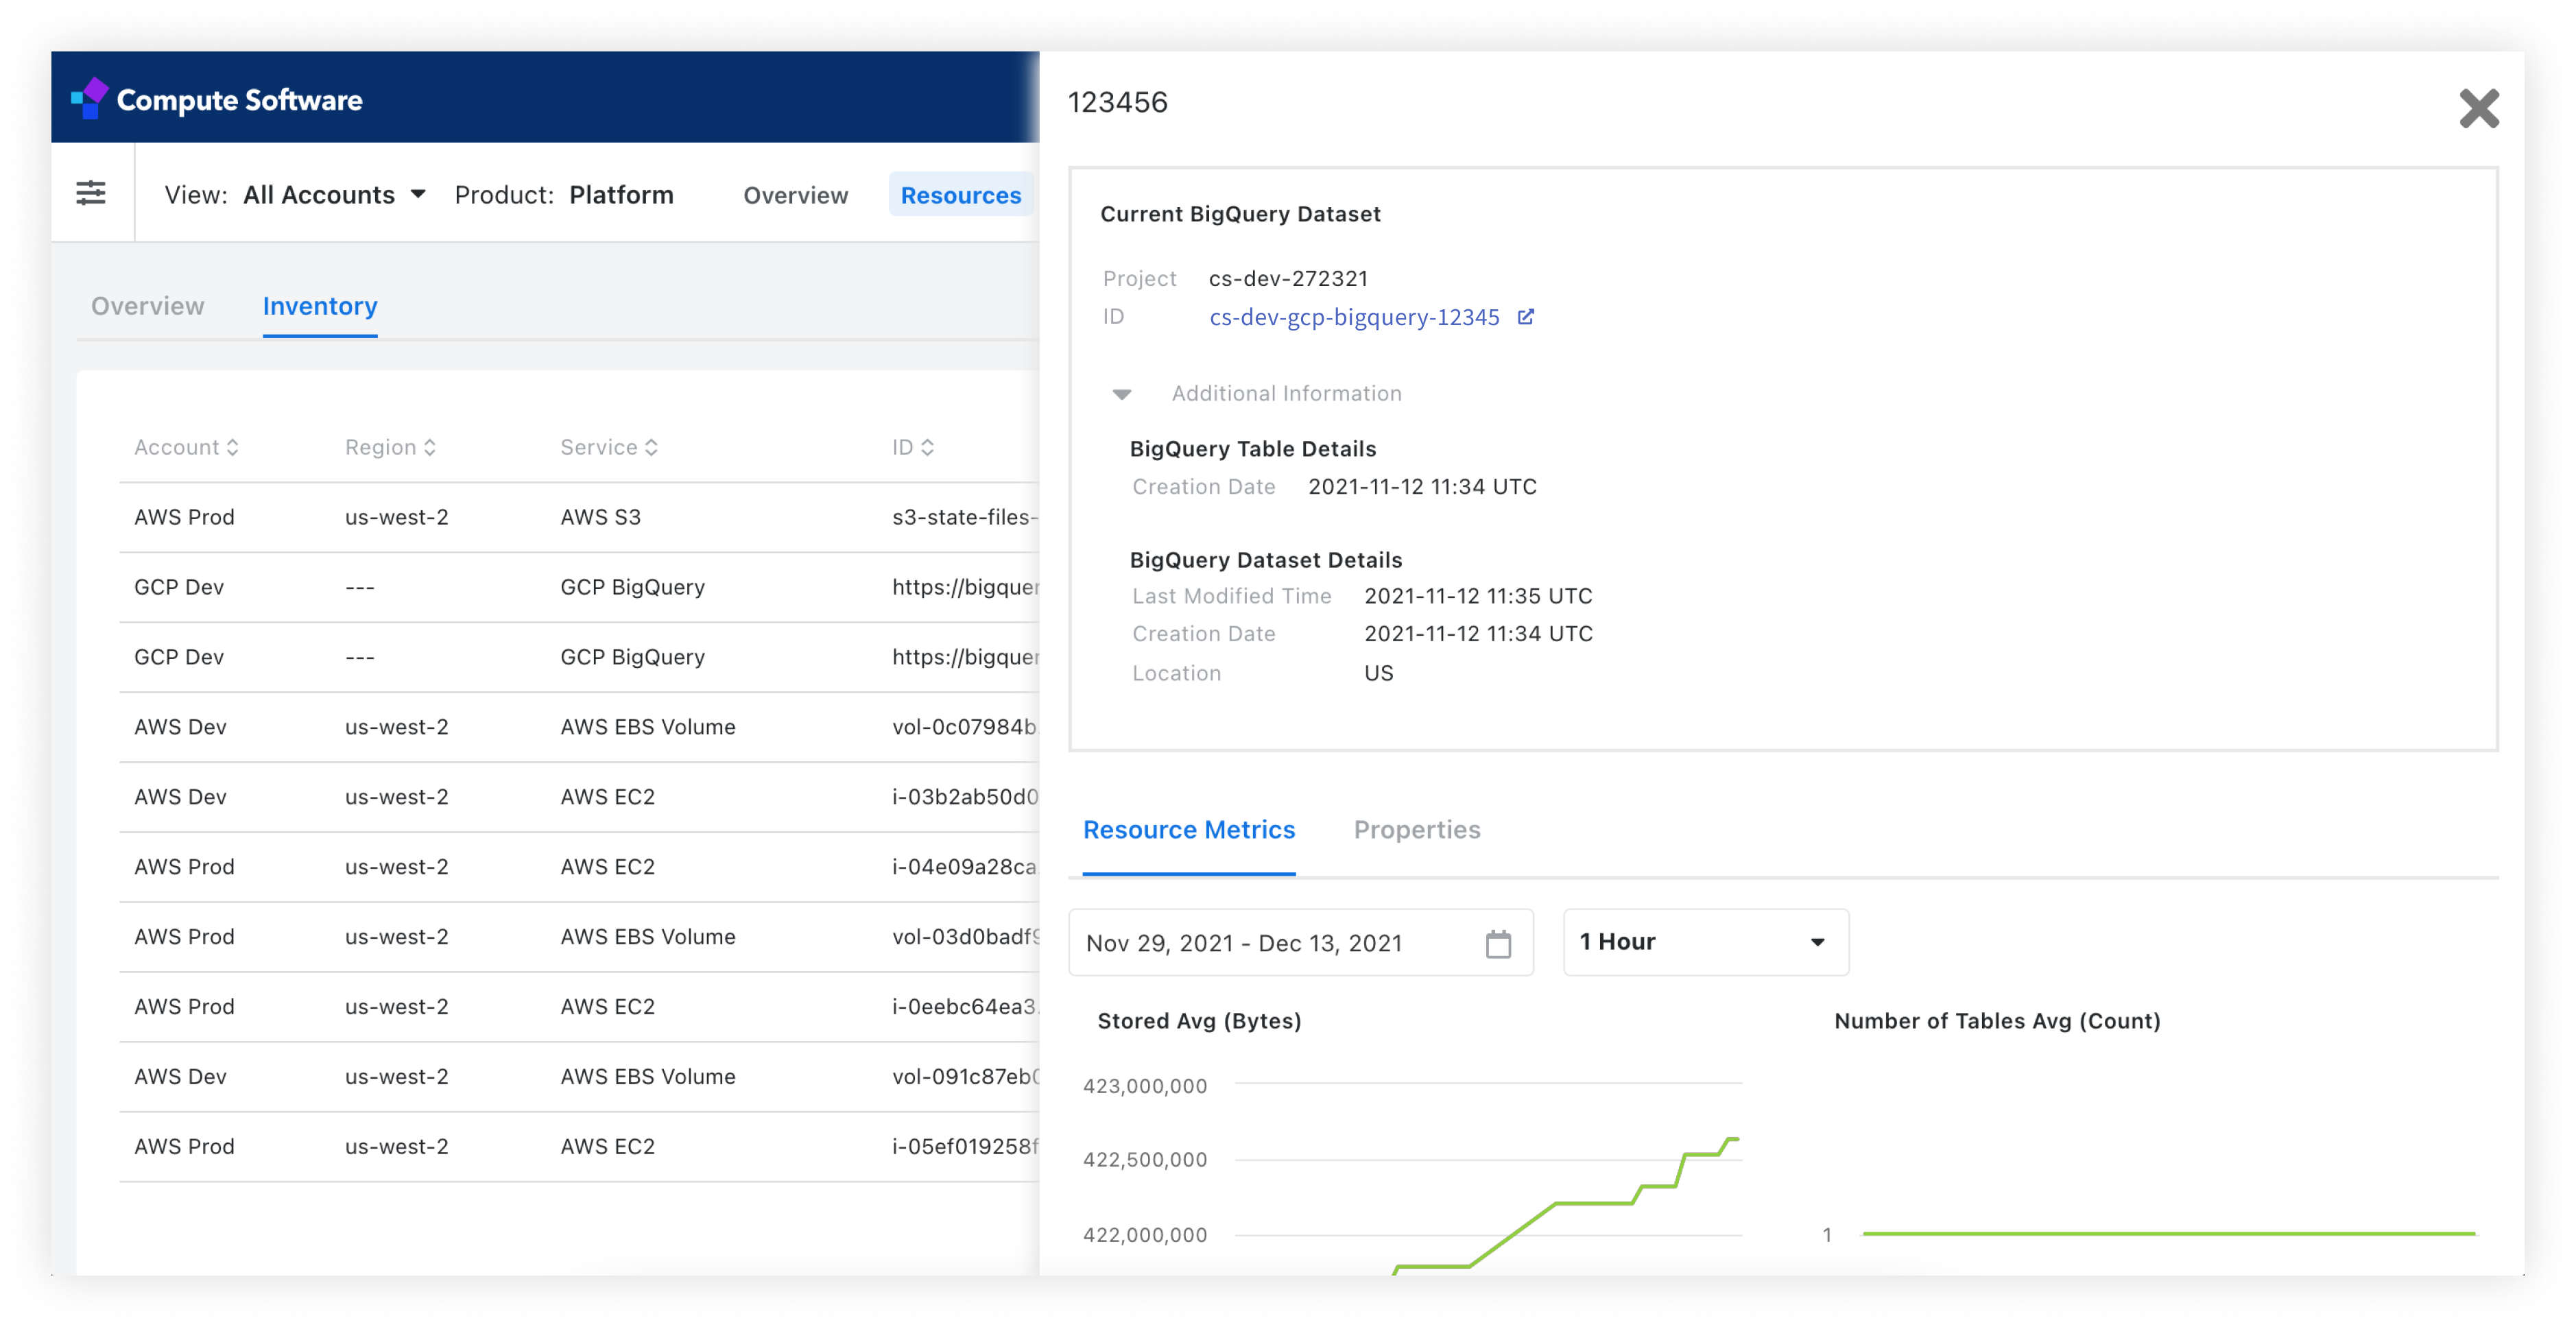The image size is (2576, 1327).
Task: Click the date range field Nov 29 - Dec 13
Action: click(1300, 942)
